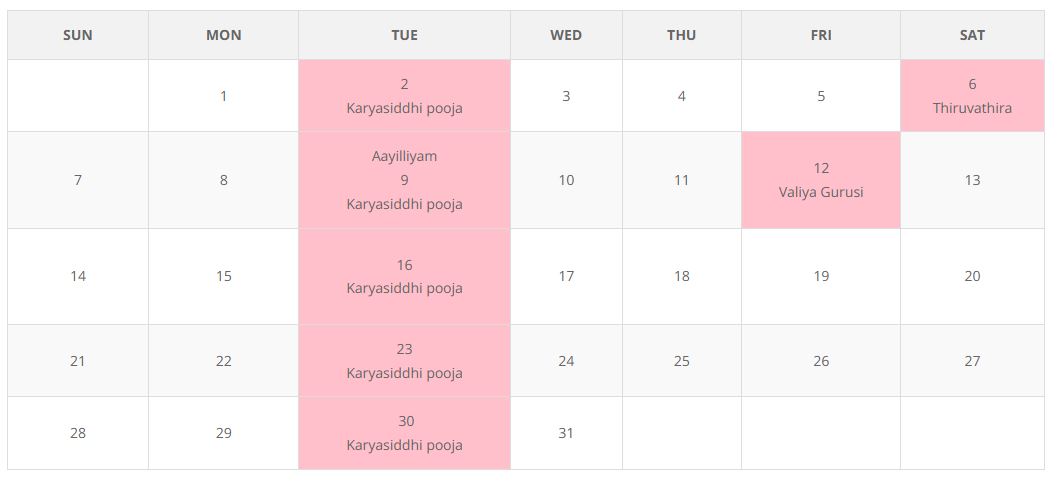Open Karyasiddhi pooja on the 23rd
The image size is (1057, 481).
click(404, 373)
